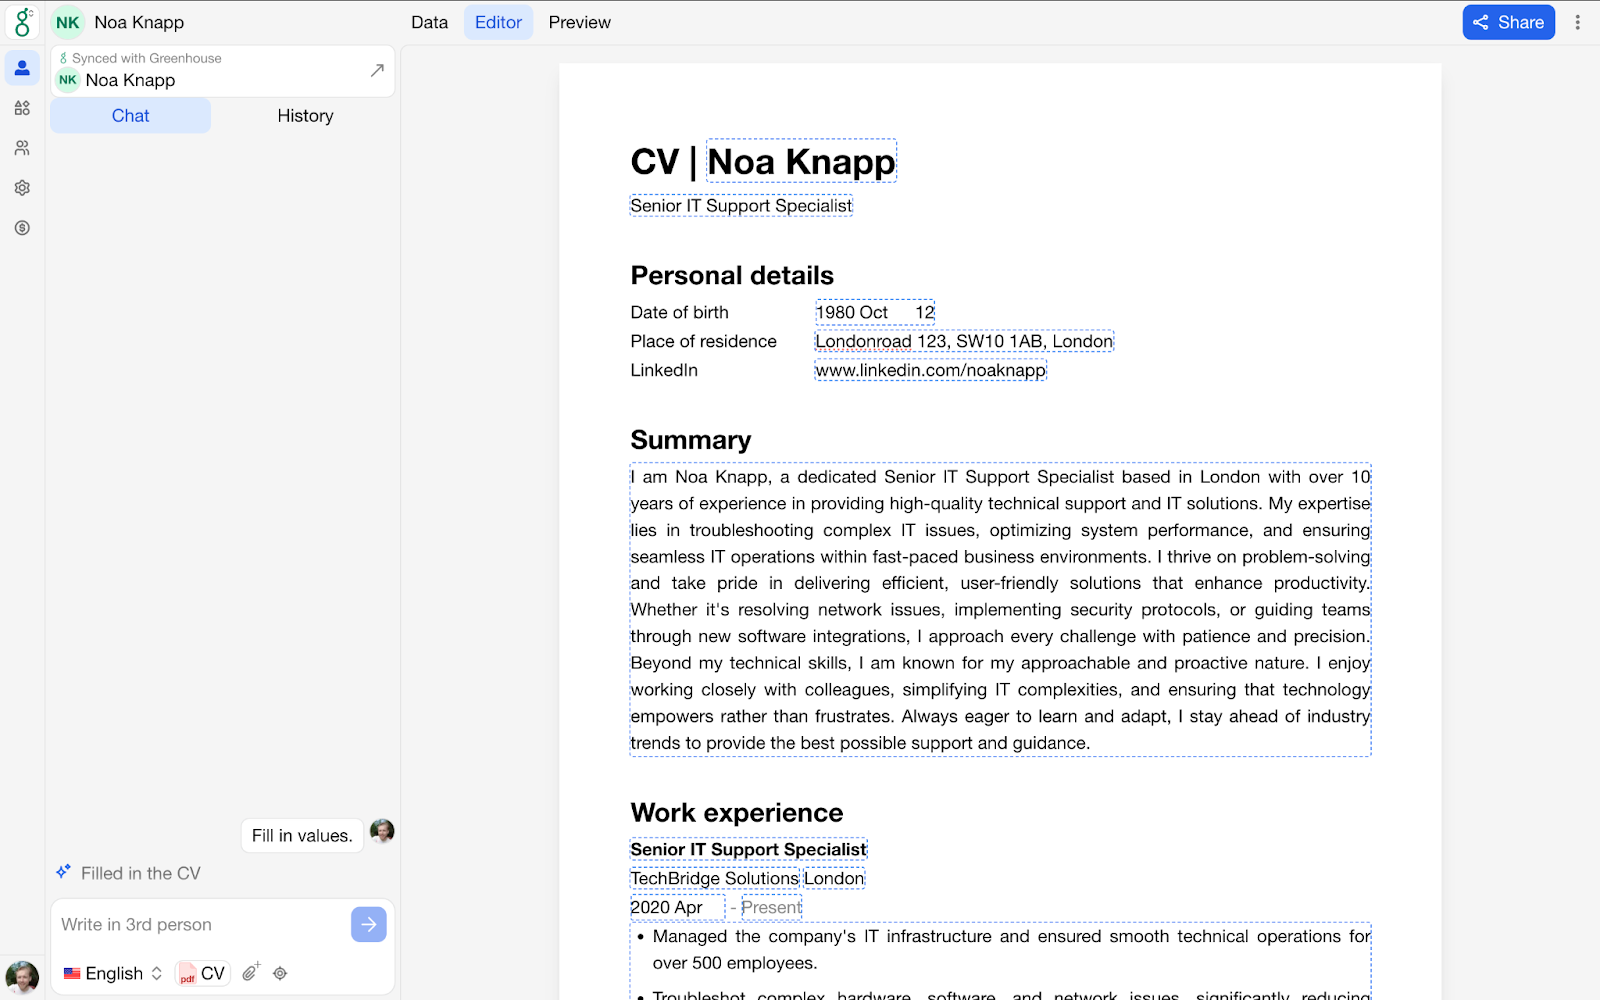This screenshot has width=1600, height=1000.
Task: Click the Personal details heading
Action: (732, 275)
